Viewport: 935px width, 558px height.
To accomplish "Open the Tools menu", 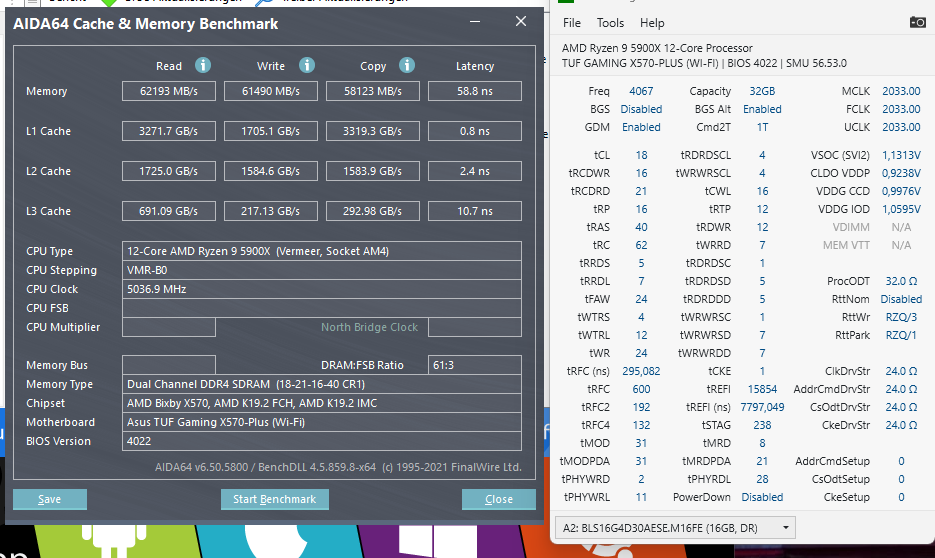I will pos(610,23).
